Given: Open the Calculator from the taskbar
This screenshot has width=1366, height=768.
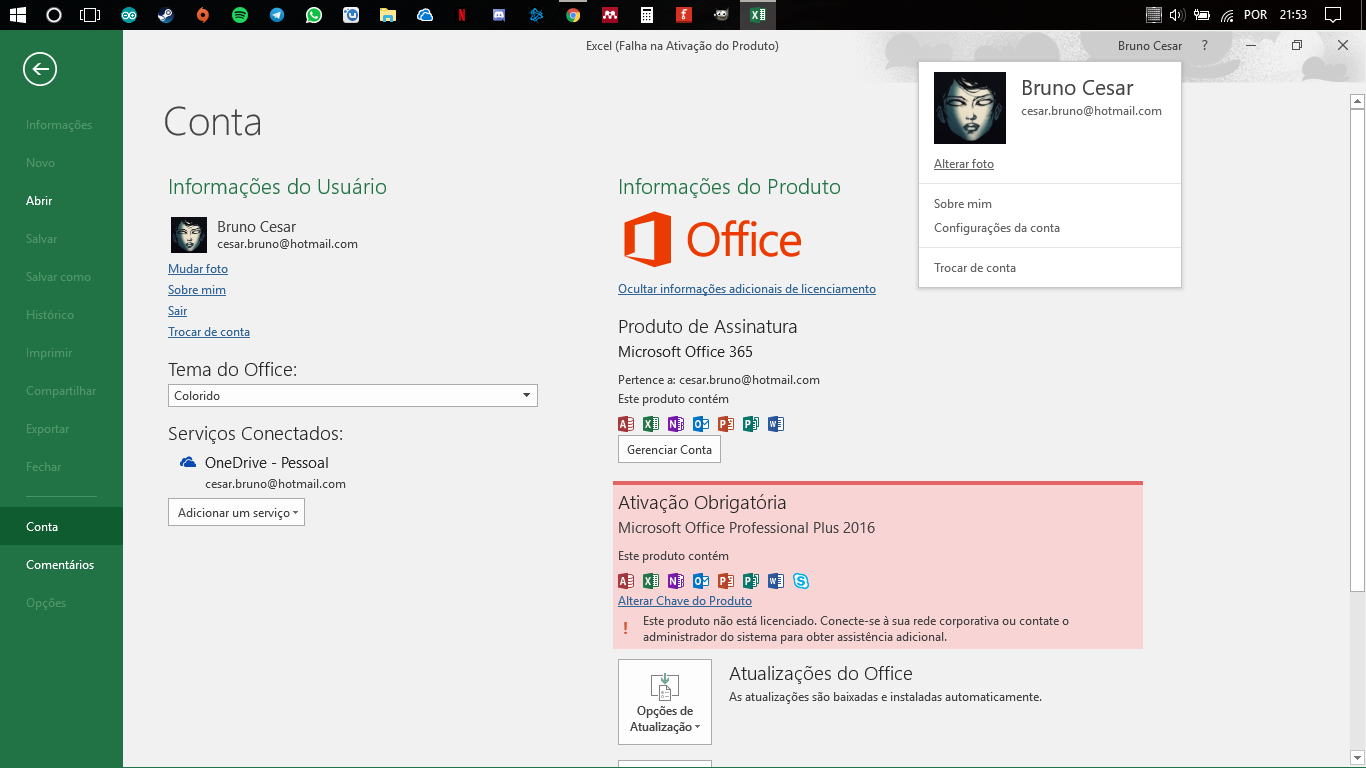Looking at the screenshot, I should pyautogui.click(x=647, y=15).
